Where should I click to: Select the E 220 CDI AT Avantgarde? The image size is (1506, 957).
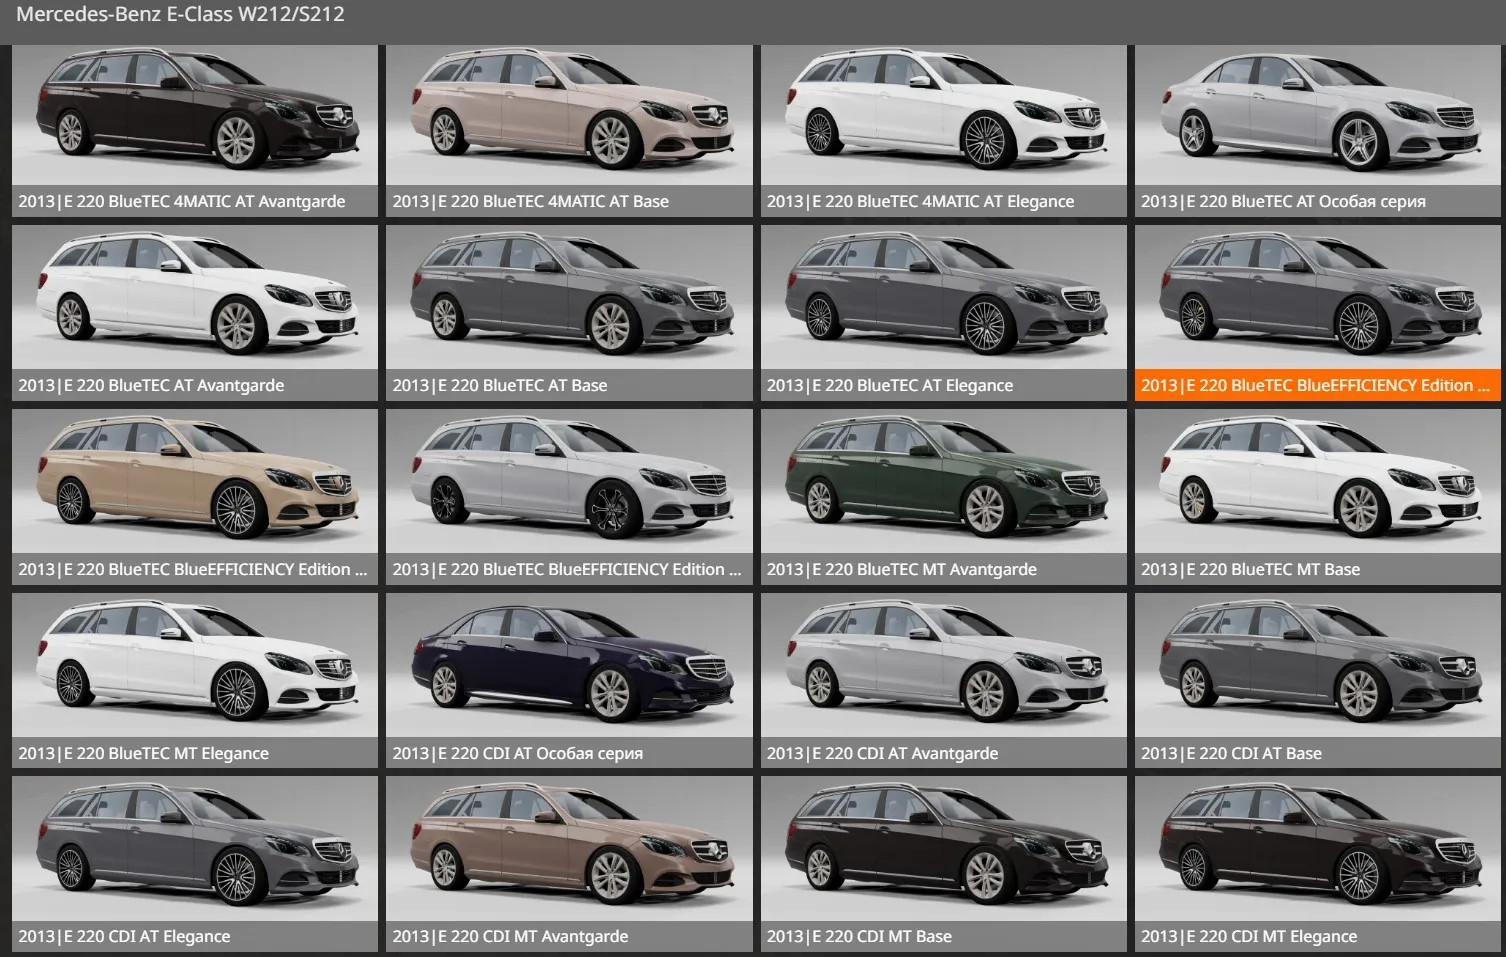tap(943, 681)
